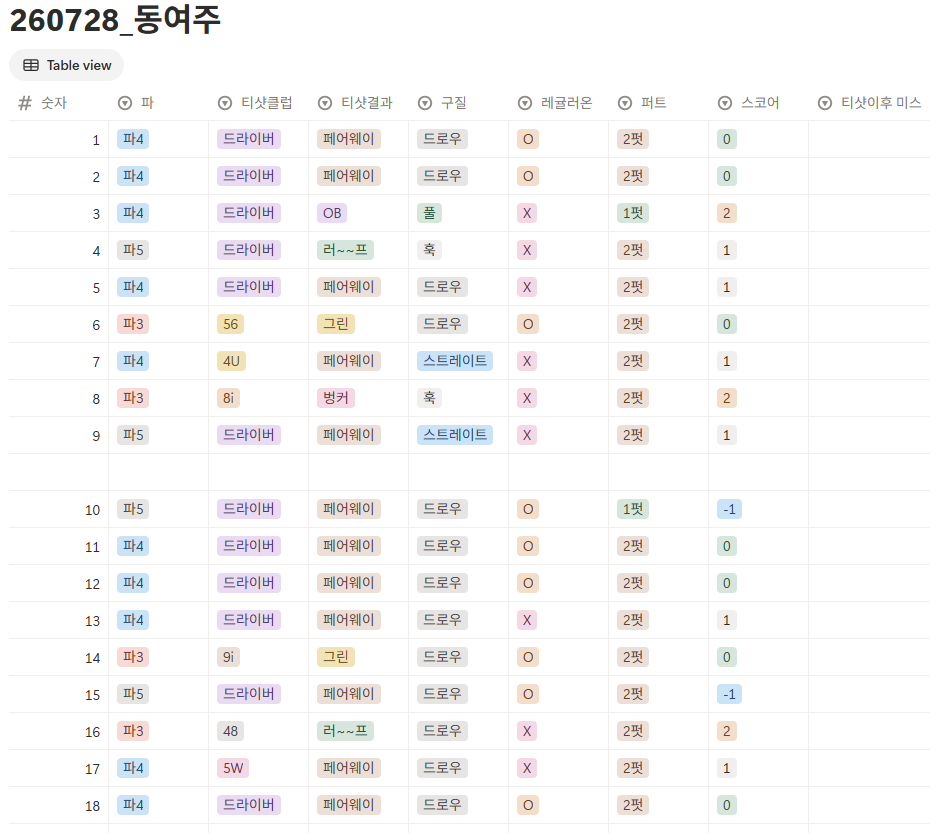Click the score 0 tag in row 11

tap(727, 546)
